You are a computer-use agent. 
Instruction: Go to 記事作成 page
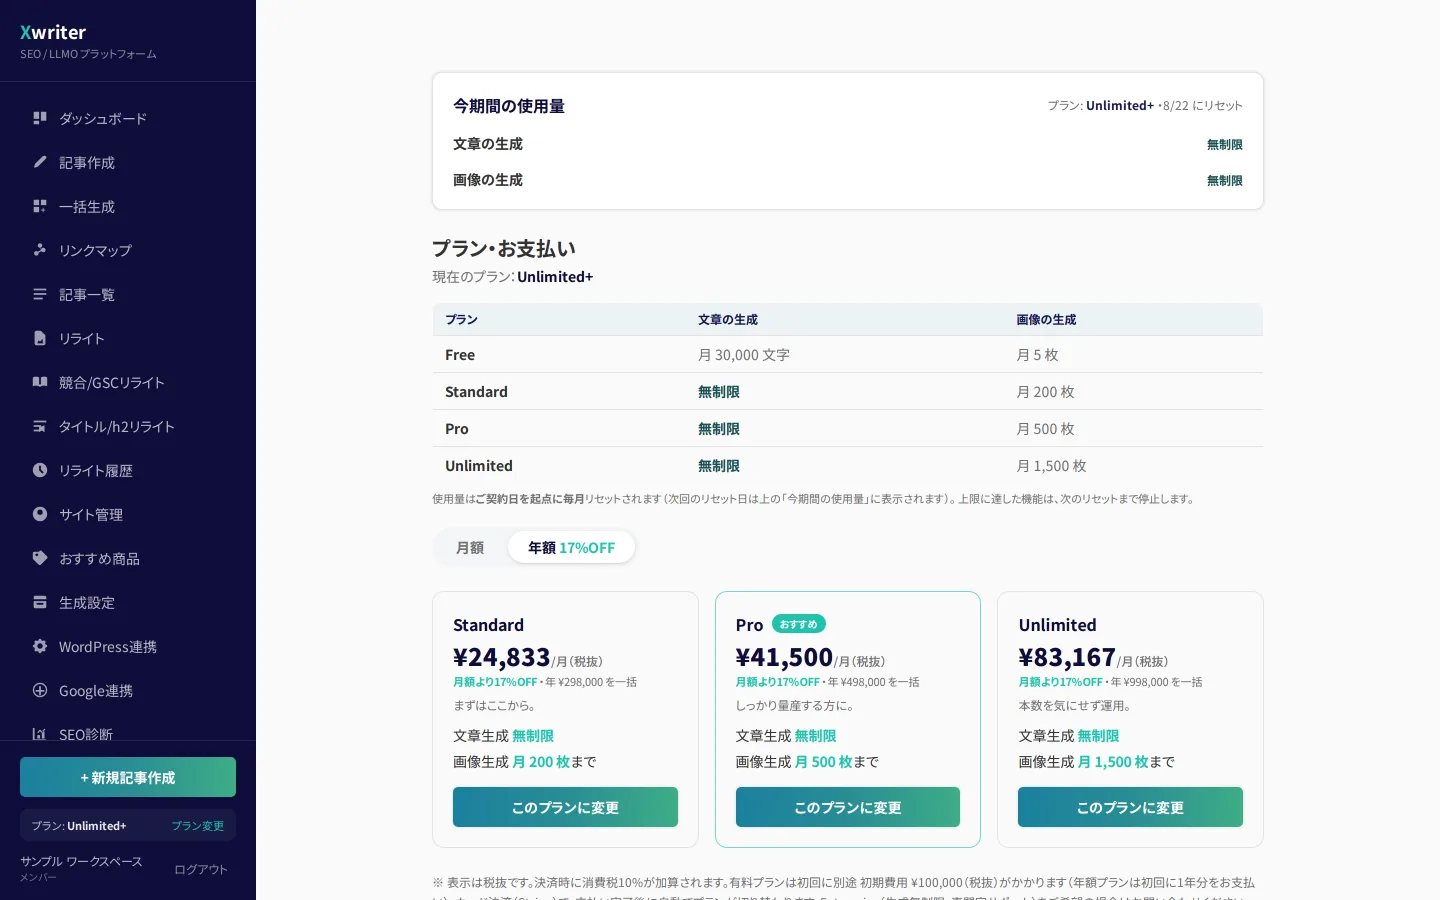[128, 162]
